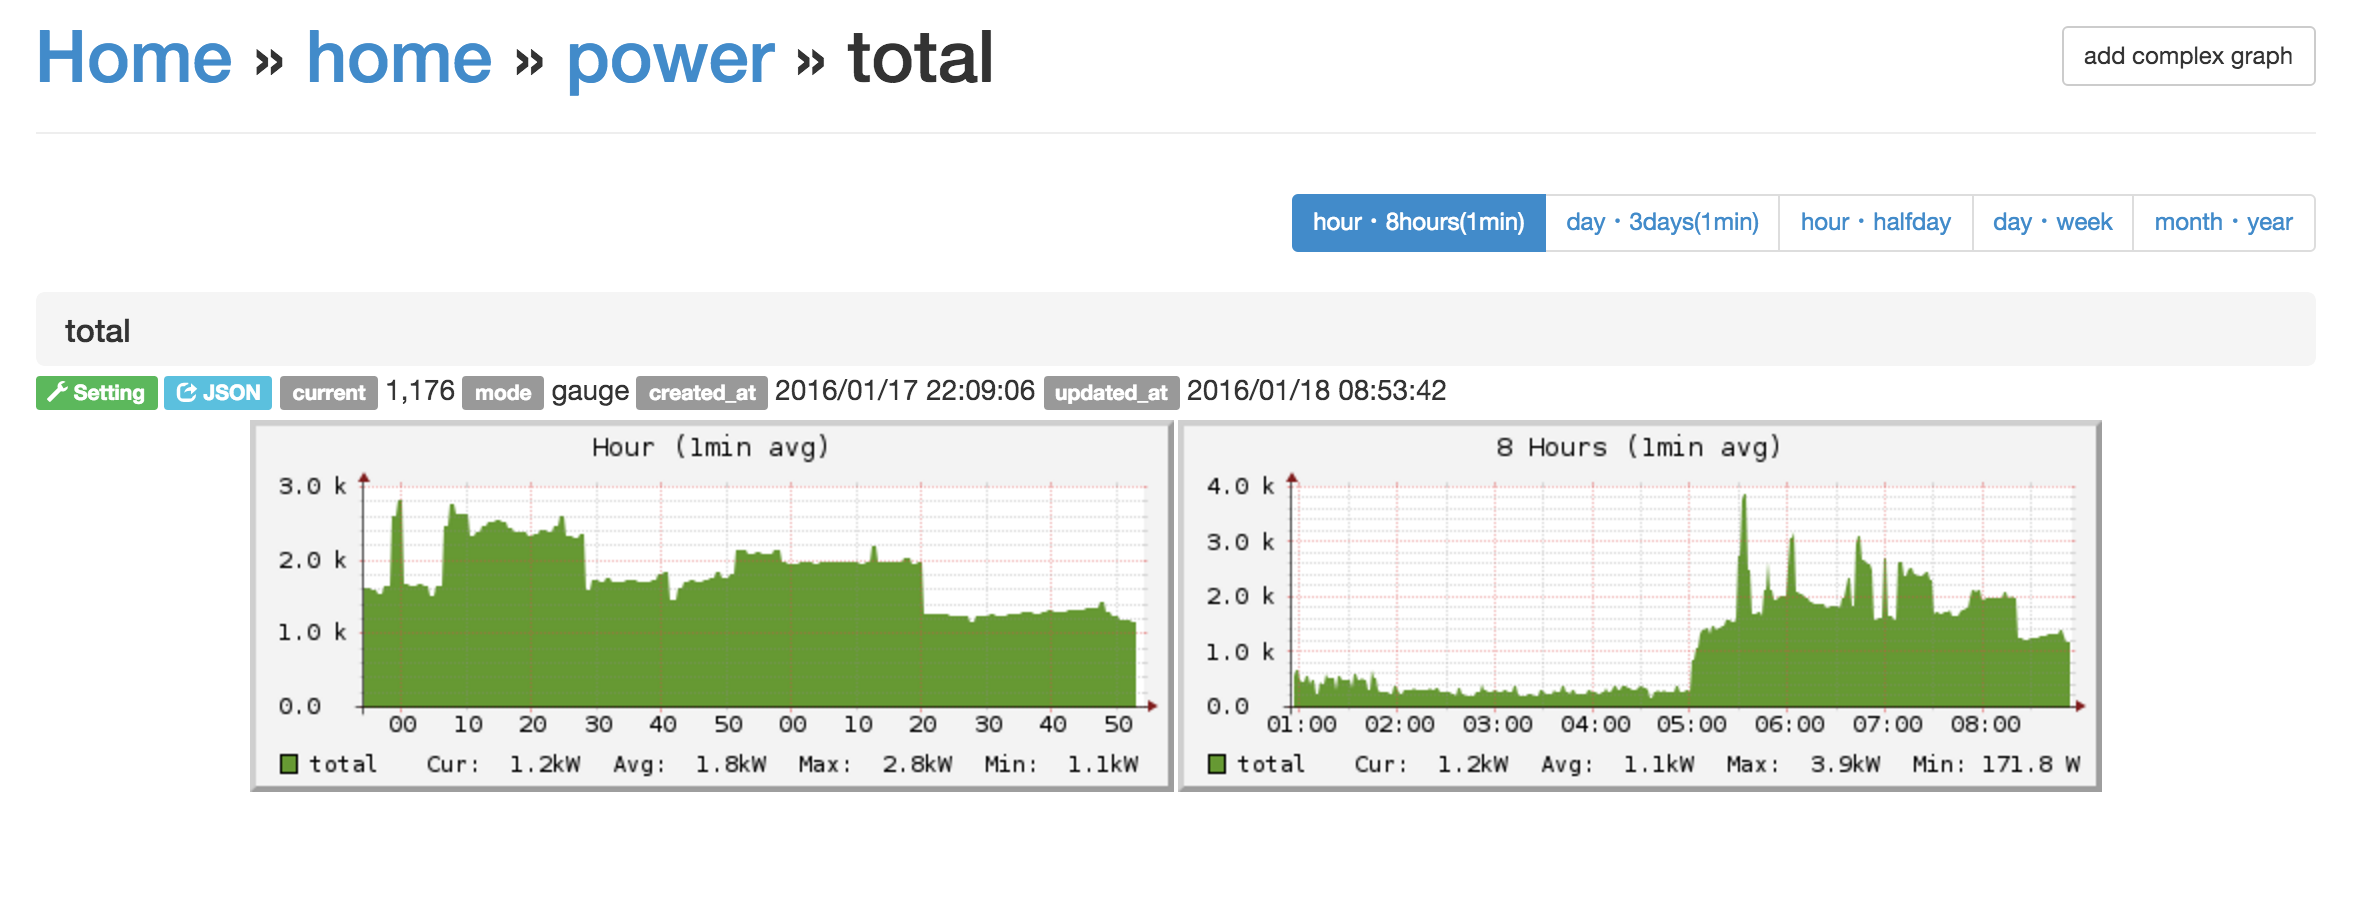
Task: Click the add complex graph button
Action: click(x=2187, y=56)
